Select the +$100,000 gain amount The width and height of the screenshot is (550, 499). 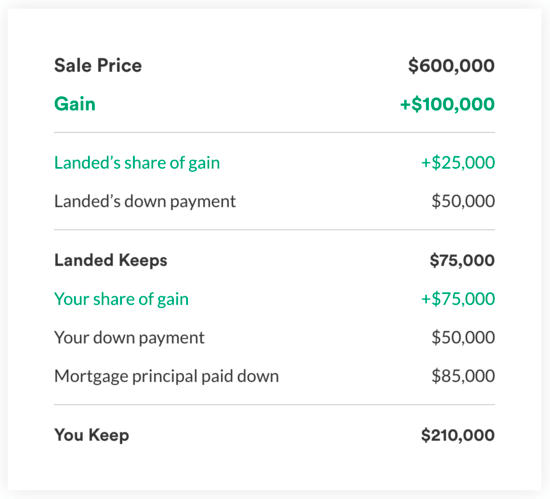pyautogui.click(x=447, y=104)
